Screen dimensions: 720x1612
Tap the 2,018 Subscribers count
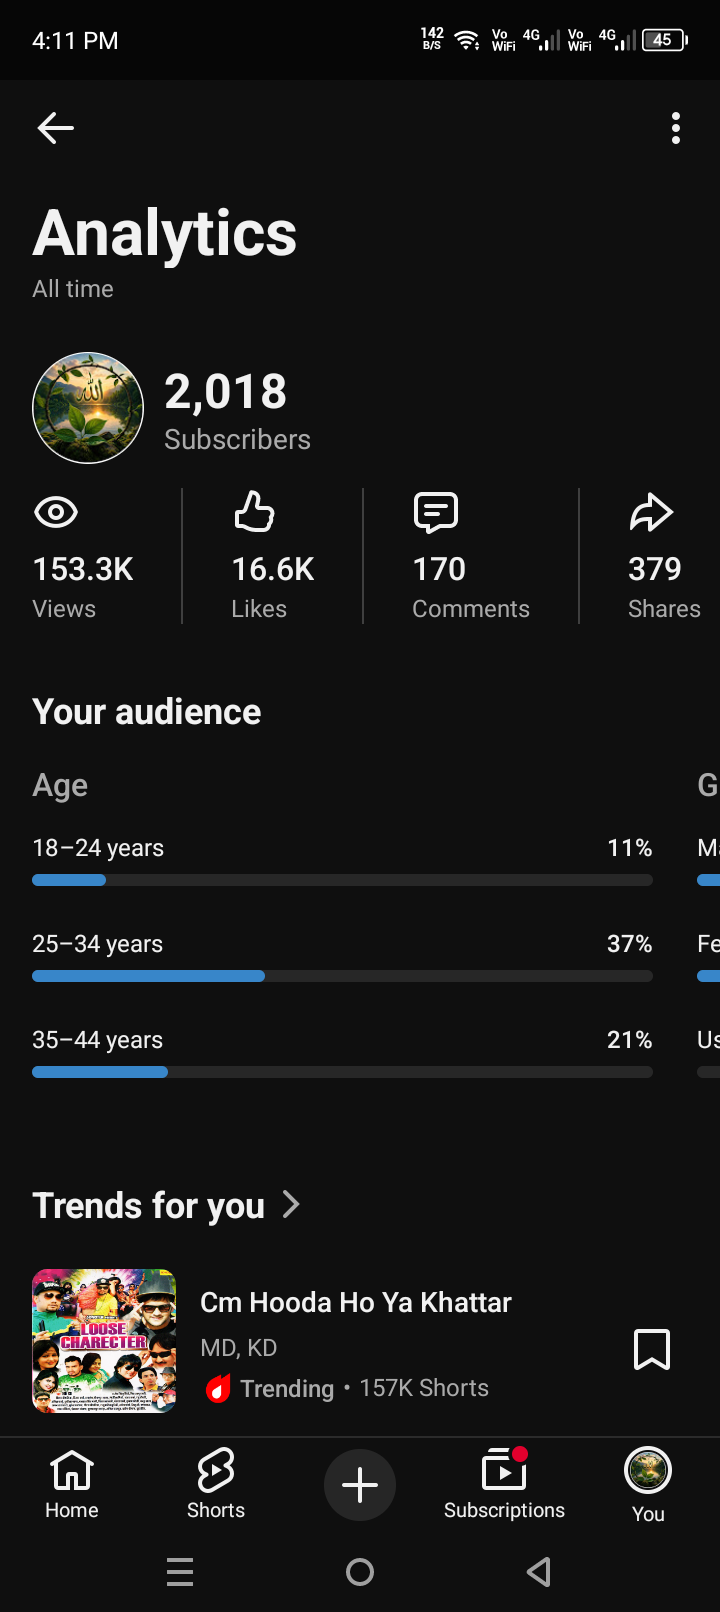(x=237, y=411)
